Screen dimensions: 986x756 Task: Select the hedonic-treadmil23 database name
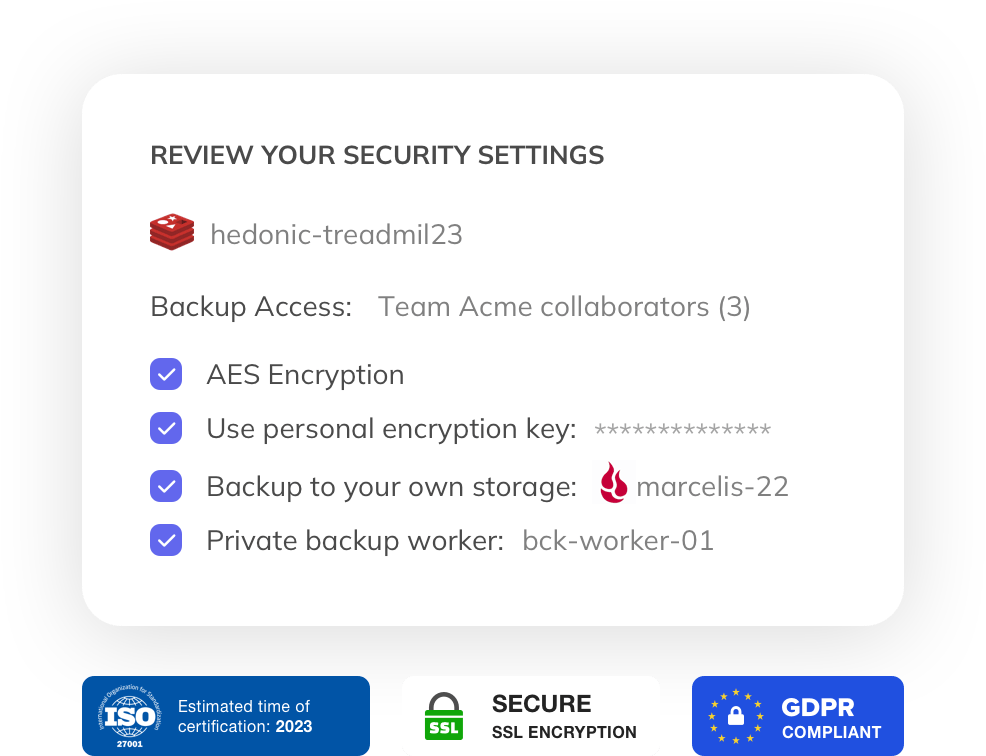click(x=336, y=234)
